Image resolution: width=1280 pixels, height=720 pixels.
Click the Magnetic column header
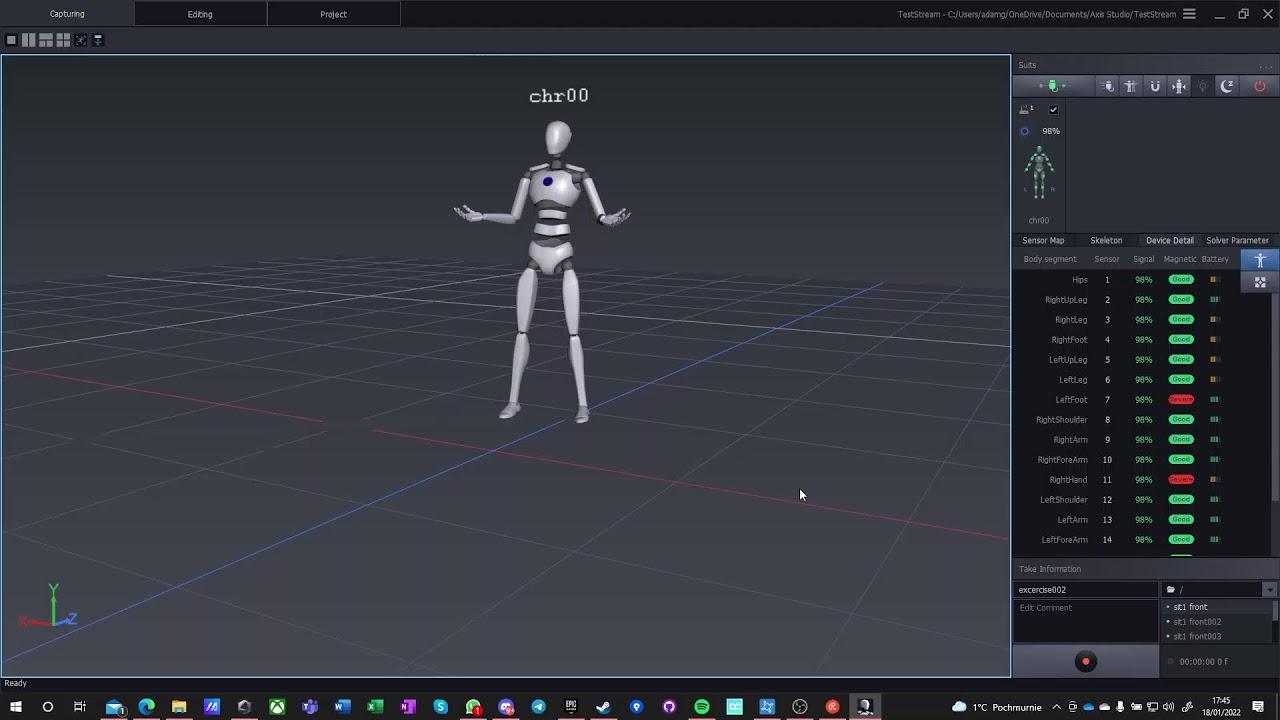point(1180,260)
